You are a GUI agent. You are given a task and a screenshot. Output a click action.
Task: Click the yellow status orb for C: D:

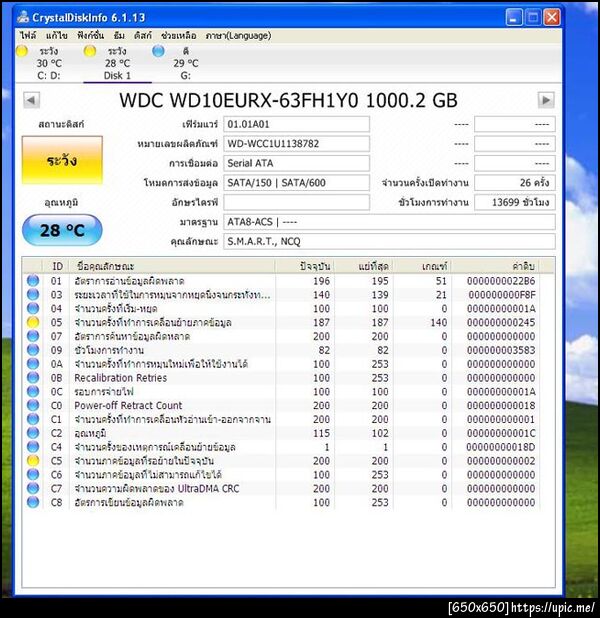(x=22, y=51)
